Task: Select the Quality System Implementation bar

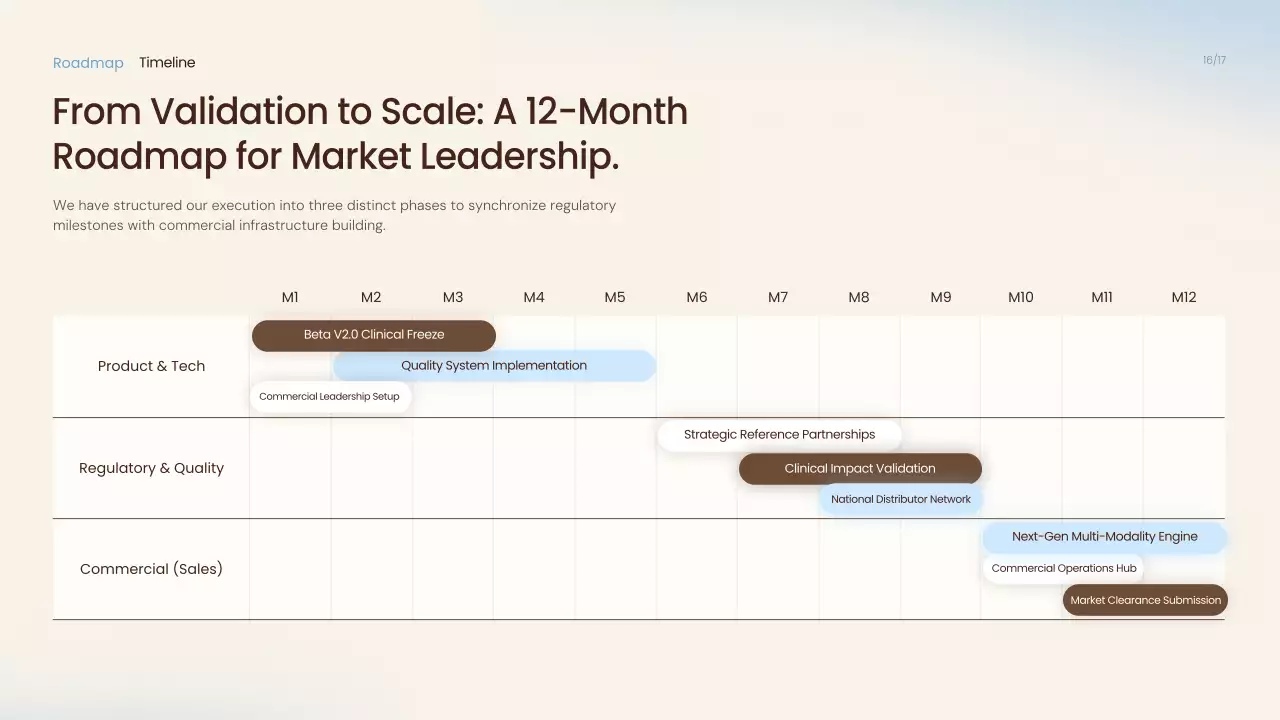Action: (494, 366)
